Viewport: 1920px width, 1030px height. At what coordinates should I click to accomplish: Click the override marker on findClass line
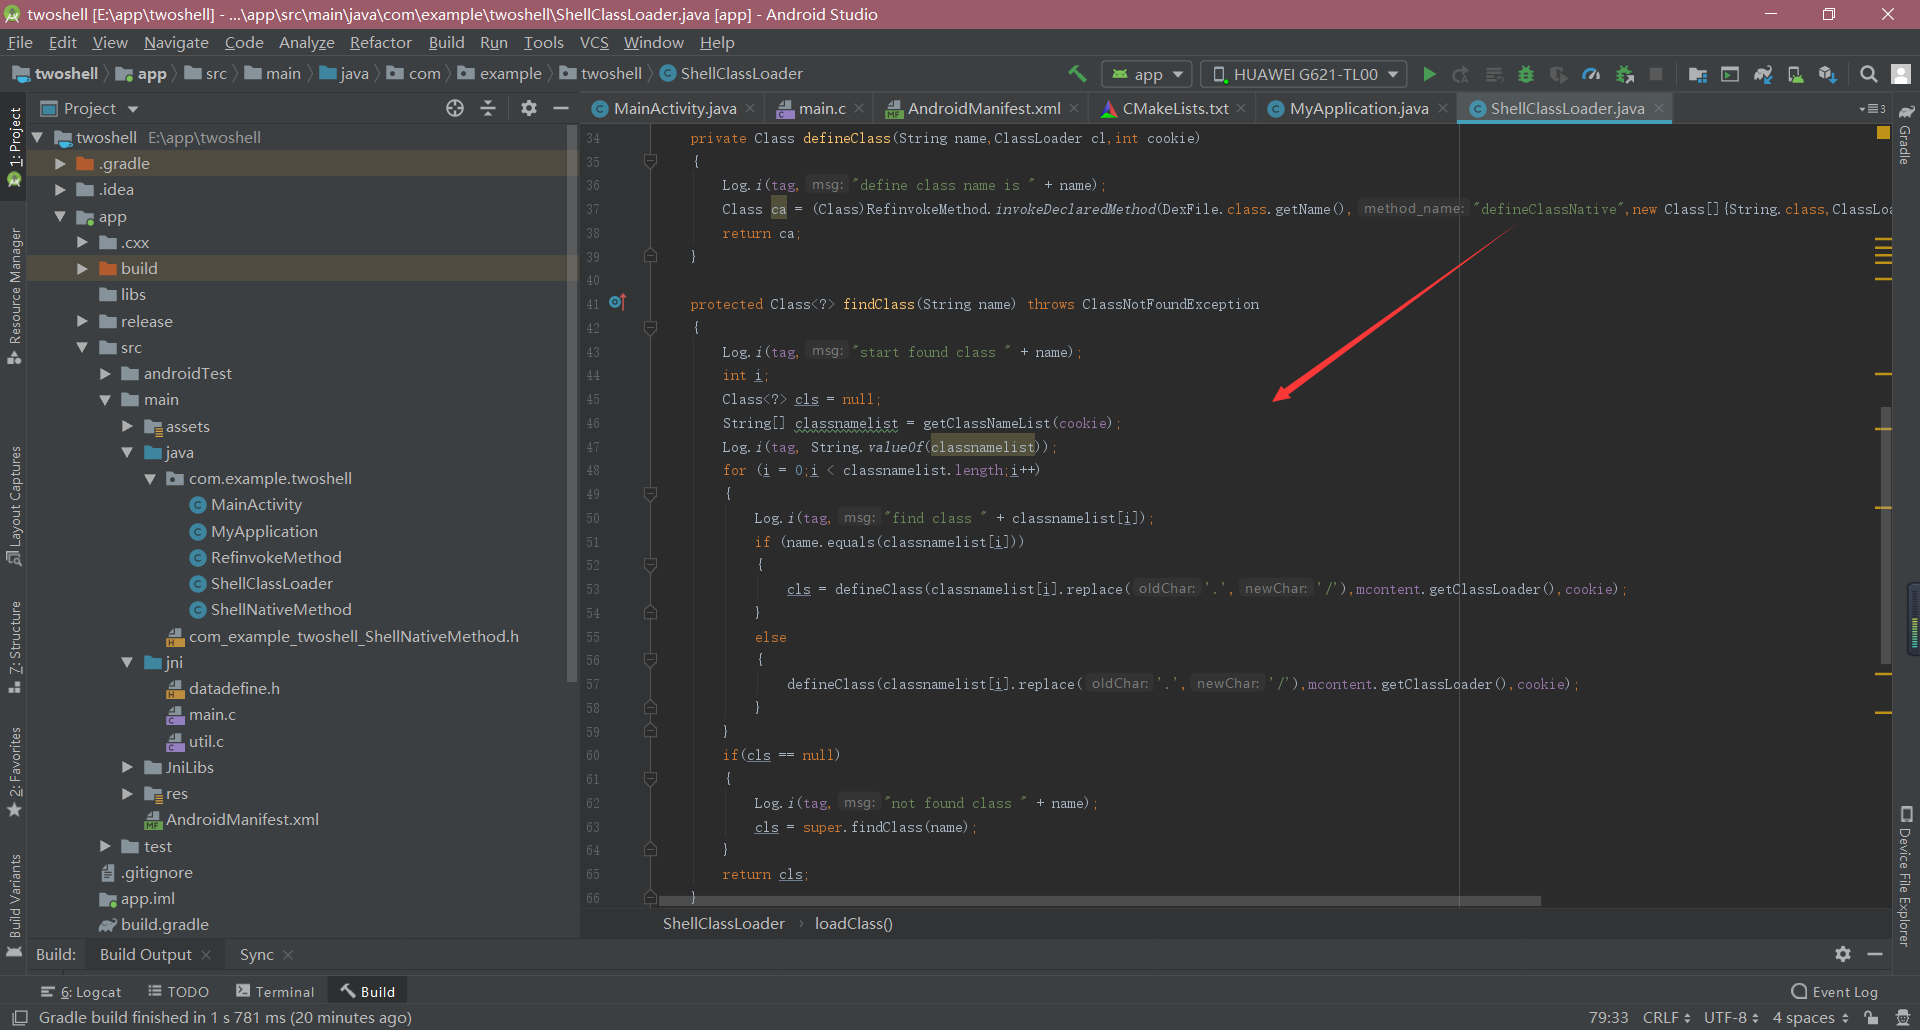pos(617,303)
